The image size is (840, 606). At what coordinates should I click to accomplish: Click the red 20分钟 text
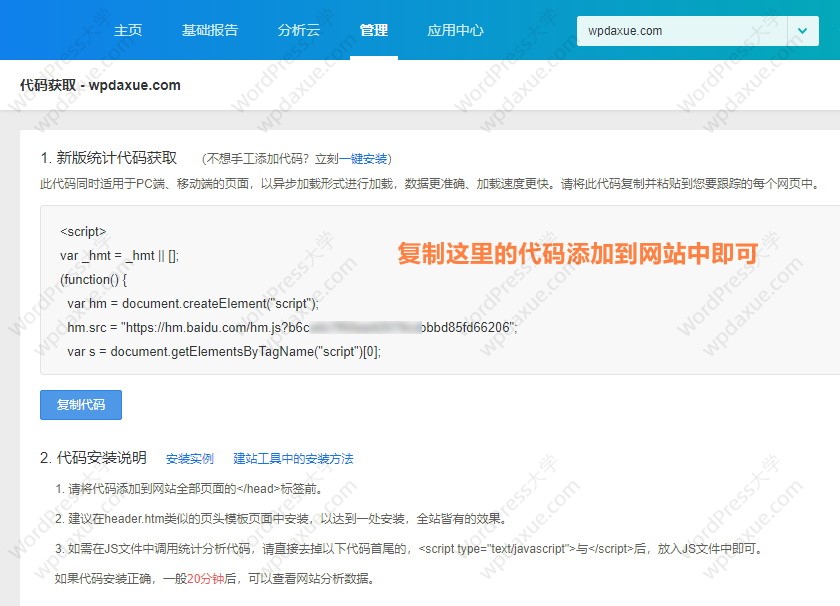[x=206, y=579]
